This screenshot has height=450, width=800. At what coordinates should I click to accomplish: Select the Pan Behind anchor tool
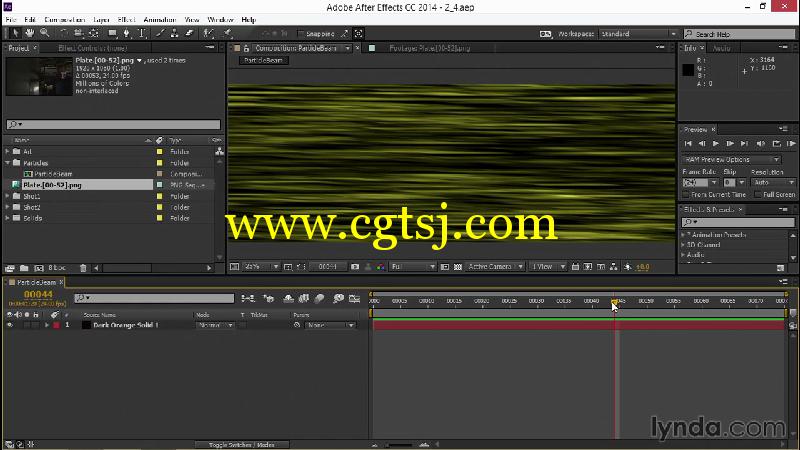coord(94,34)
